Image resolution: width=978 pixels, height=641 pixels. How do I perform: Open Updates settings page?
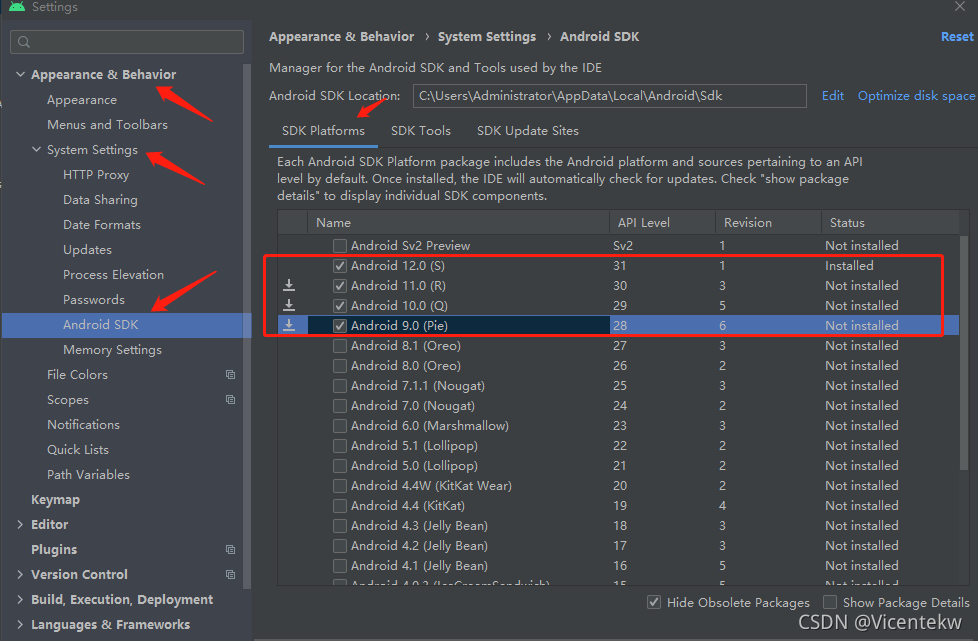coord(87,249)
